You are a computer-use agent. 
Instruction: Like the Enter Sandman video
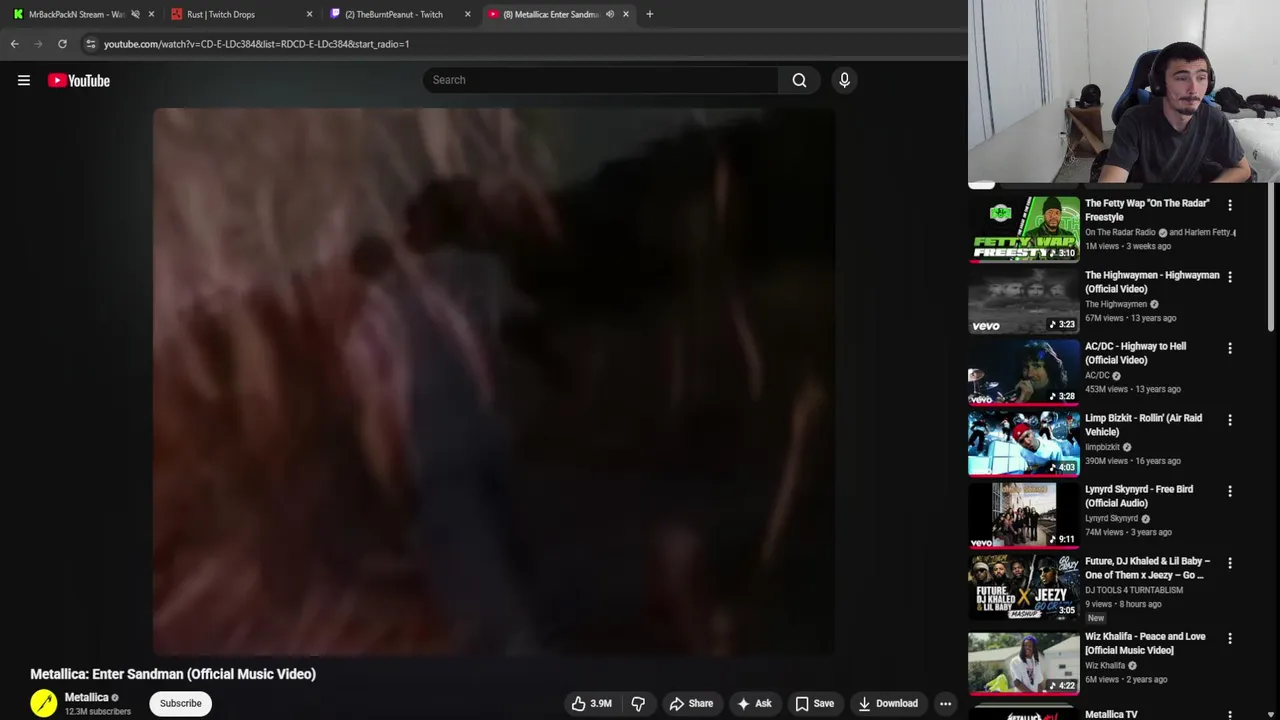pyautogui.click(x=591, y=703)
